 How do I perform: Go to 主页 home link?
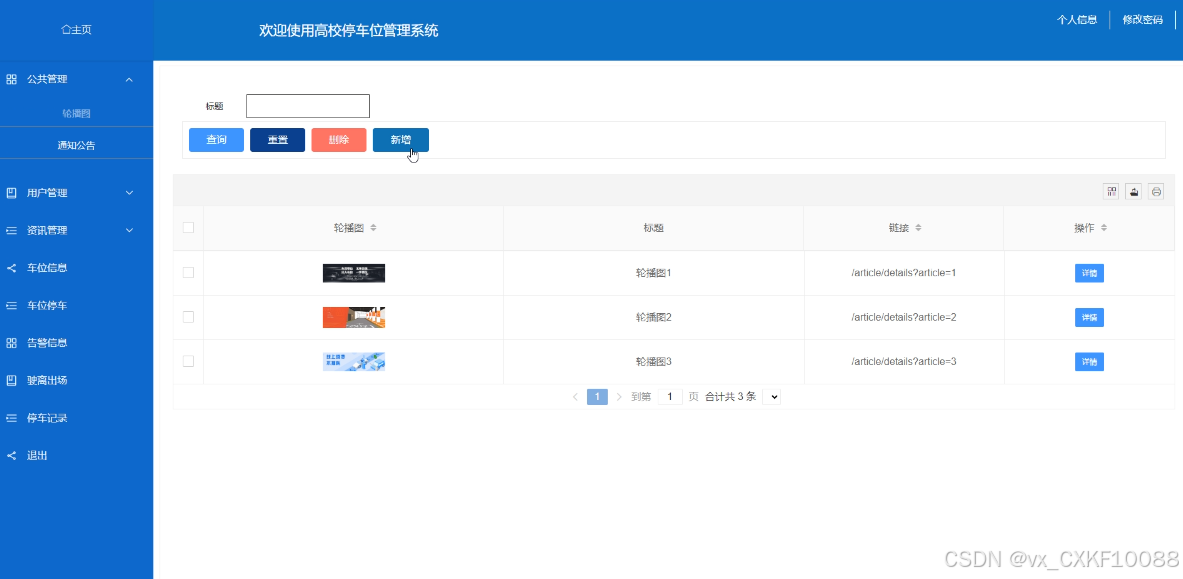(76, 29)
